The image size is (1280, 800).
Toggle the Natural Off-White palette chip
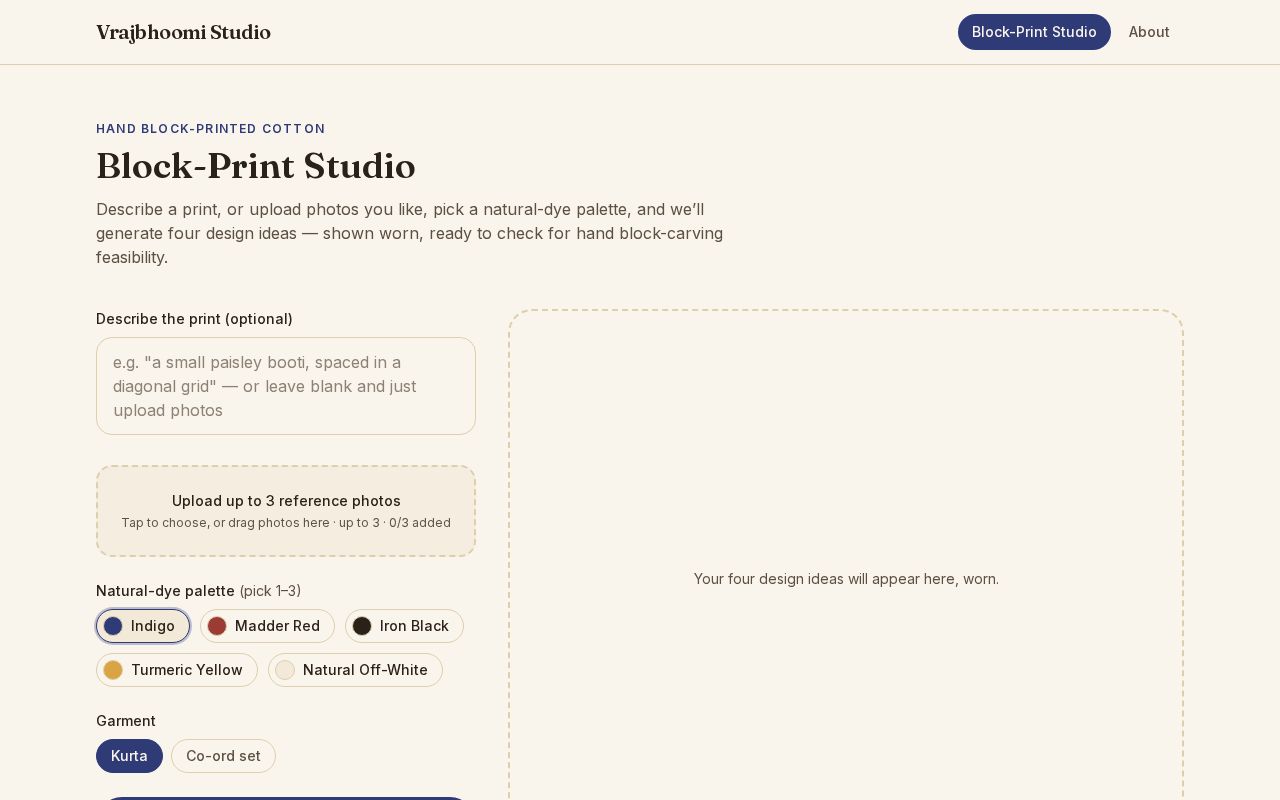click(355, 670)
